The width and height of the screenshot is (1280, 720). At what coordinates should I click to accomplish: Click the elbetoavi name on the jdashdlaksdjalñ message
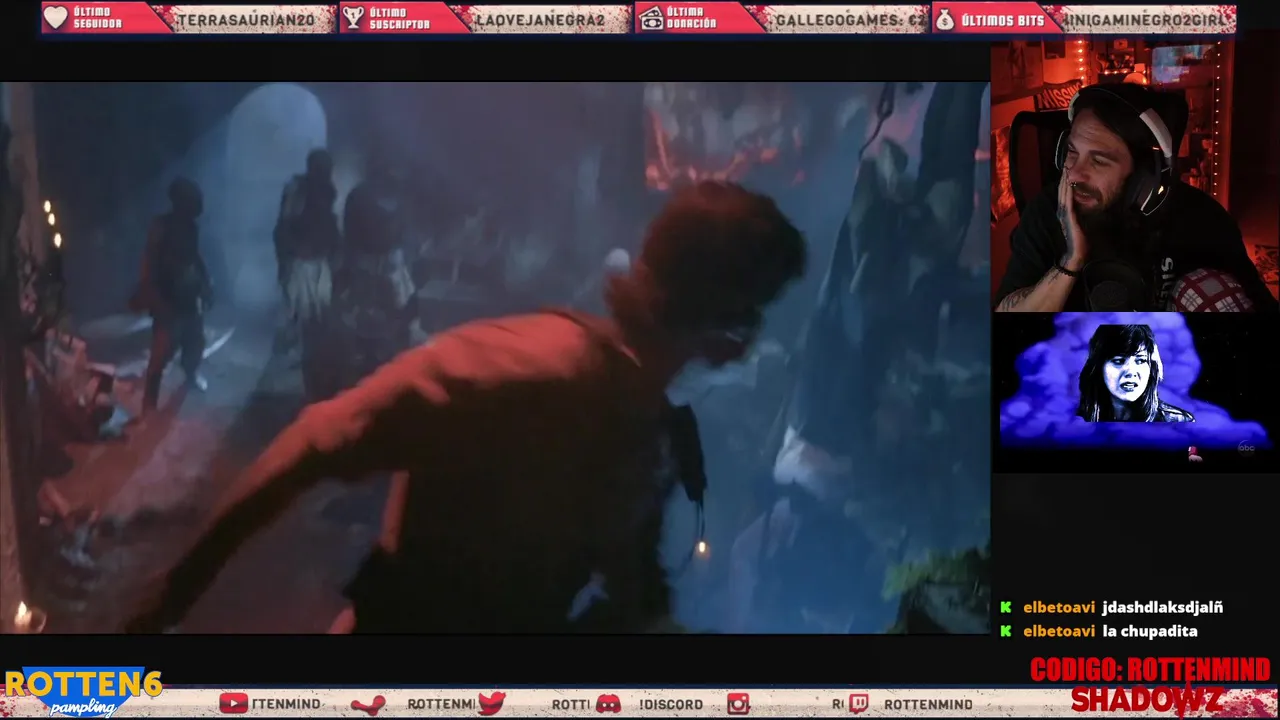tap(1059, 607)
